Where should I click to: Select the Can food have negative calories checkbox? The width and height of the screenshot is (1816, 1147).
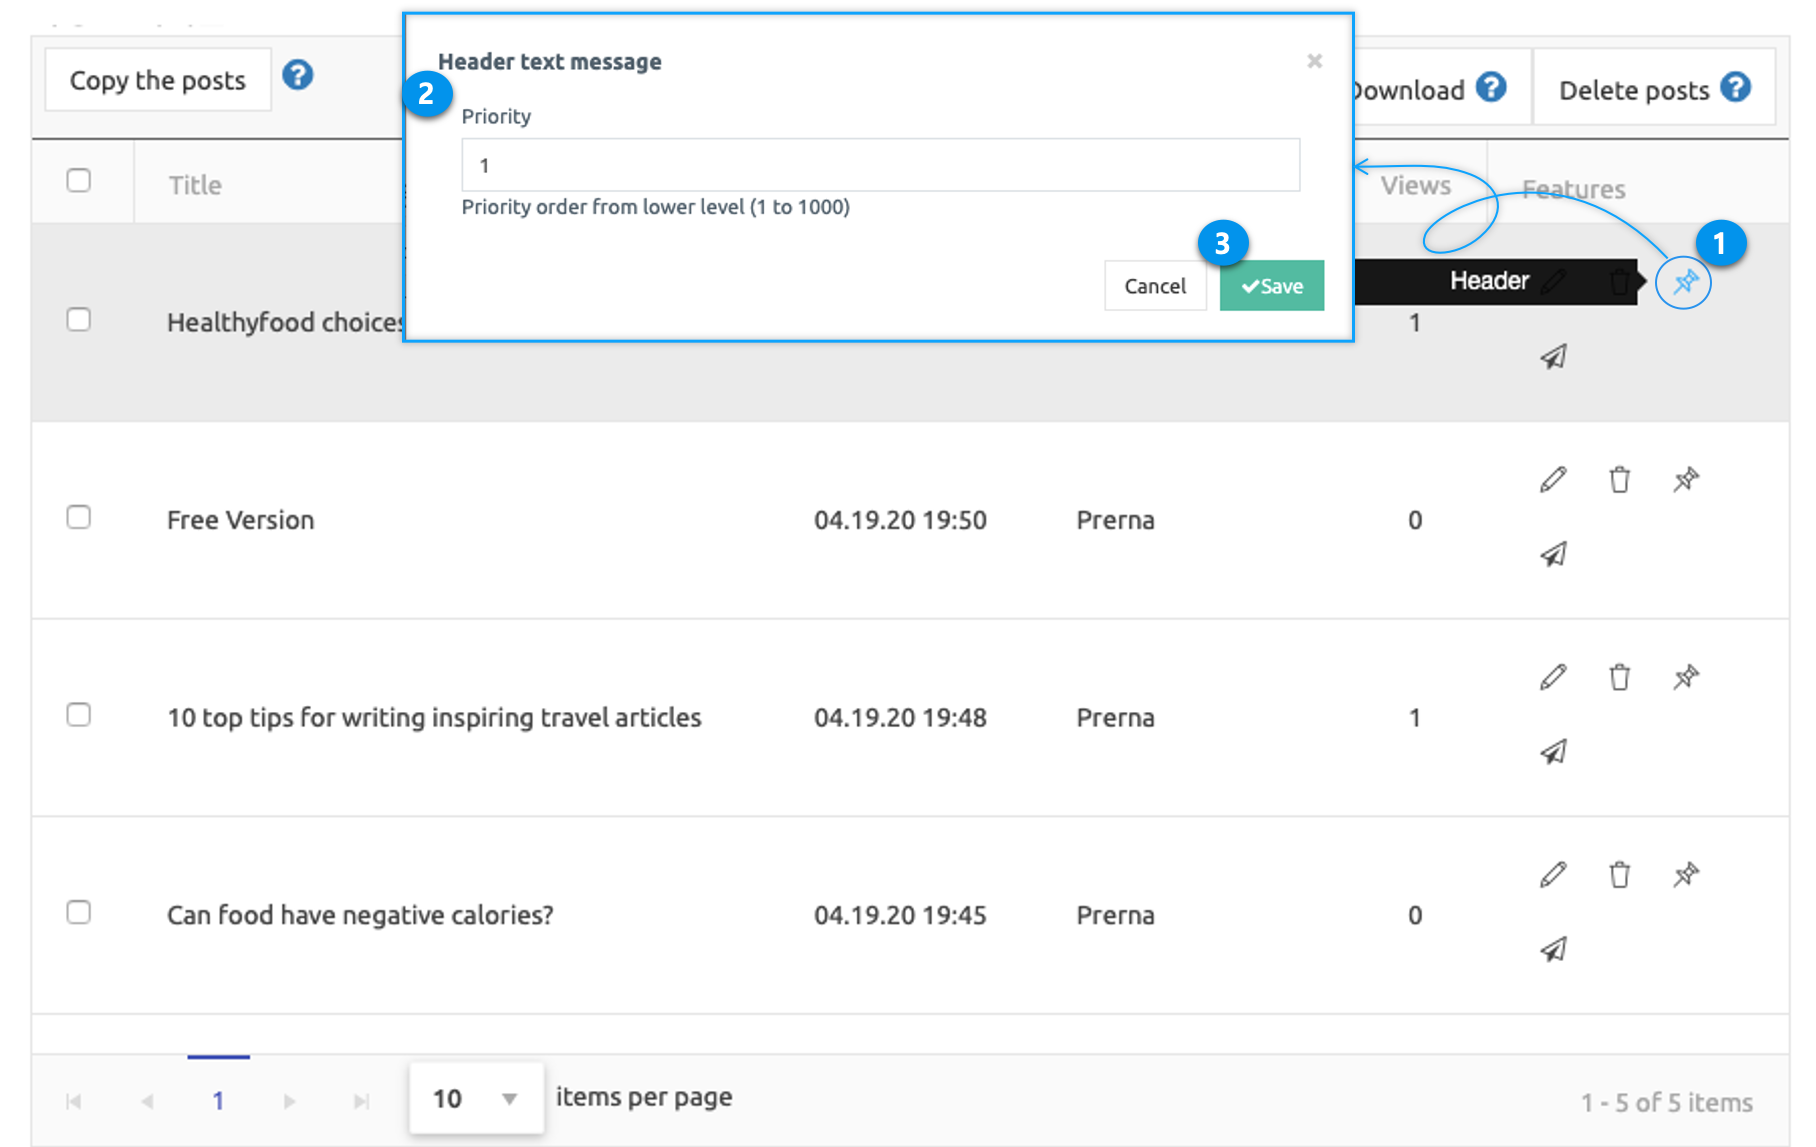tap(78, 912)
